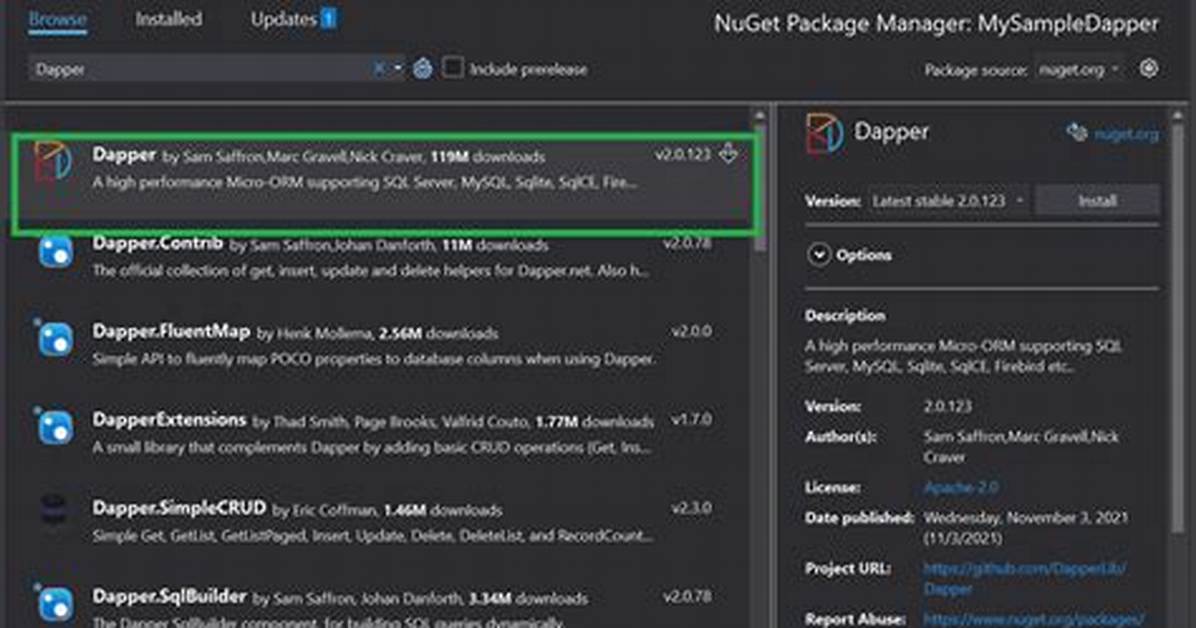Click the Dapper.SqlBuilder package icon
Screen dimensions: 1196x628
pyautogui.click(x=56, y=604)
